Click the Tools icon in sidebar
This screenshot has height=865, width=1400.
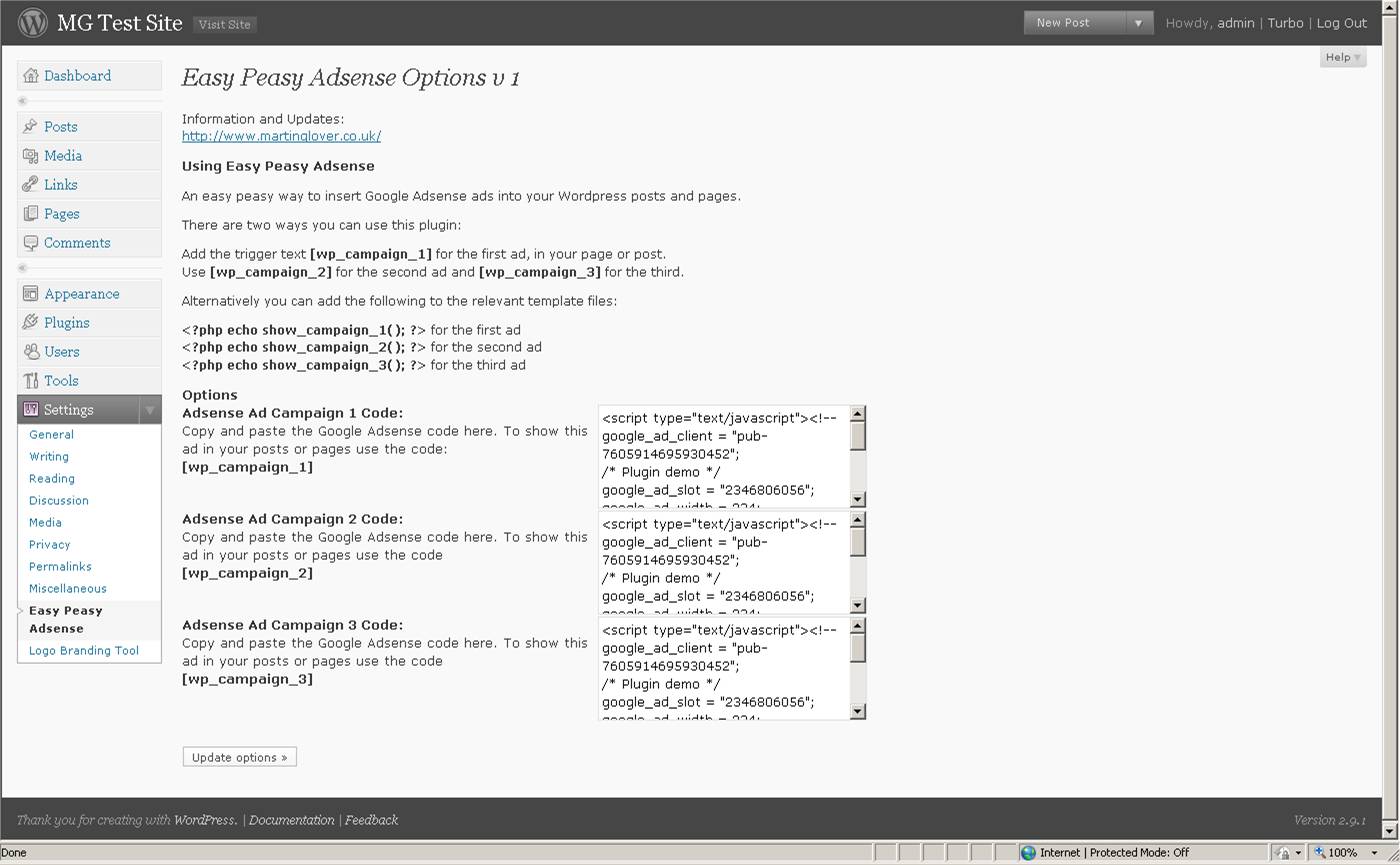tap(31, 381)
